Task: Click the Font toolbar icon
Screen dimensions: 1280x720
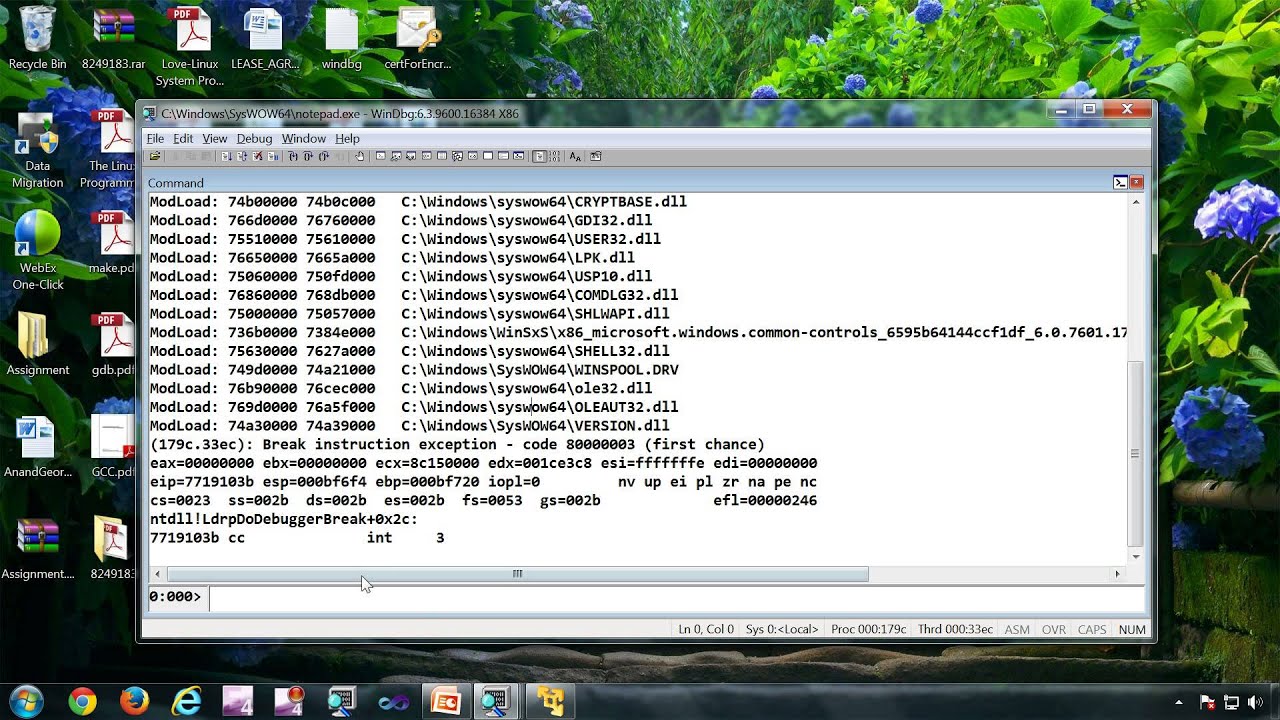Action: (575, 156)
